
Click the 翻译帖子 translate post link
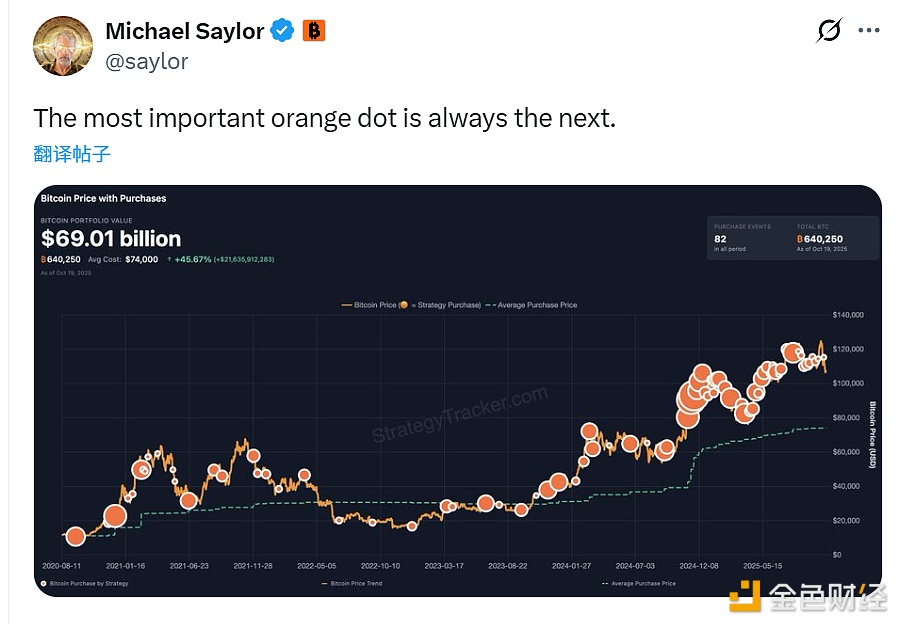(72, 154)
